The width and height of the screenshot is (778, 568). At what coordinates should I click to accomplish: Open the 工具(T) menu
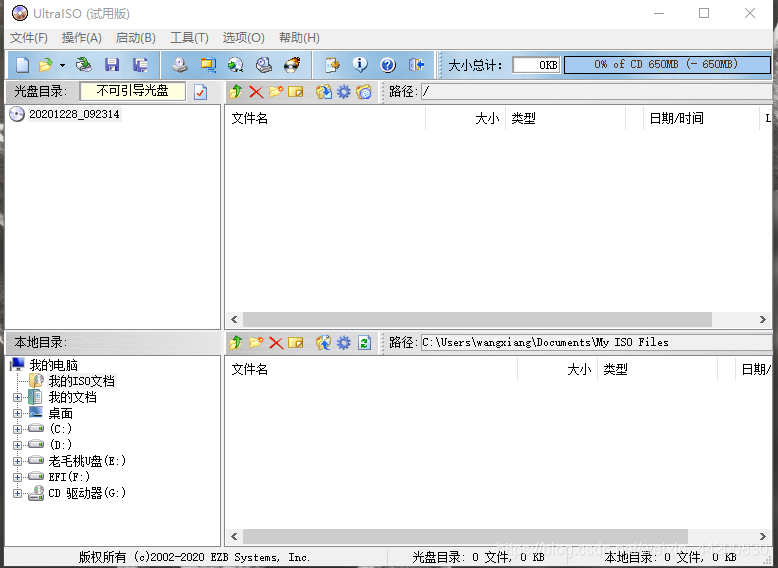(189, 38)
